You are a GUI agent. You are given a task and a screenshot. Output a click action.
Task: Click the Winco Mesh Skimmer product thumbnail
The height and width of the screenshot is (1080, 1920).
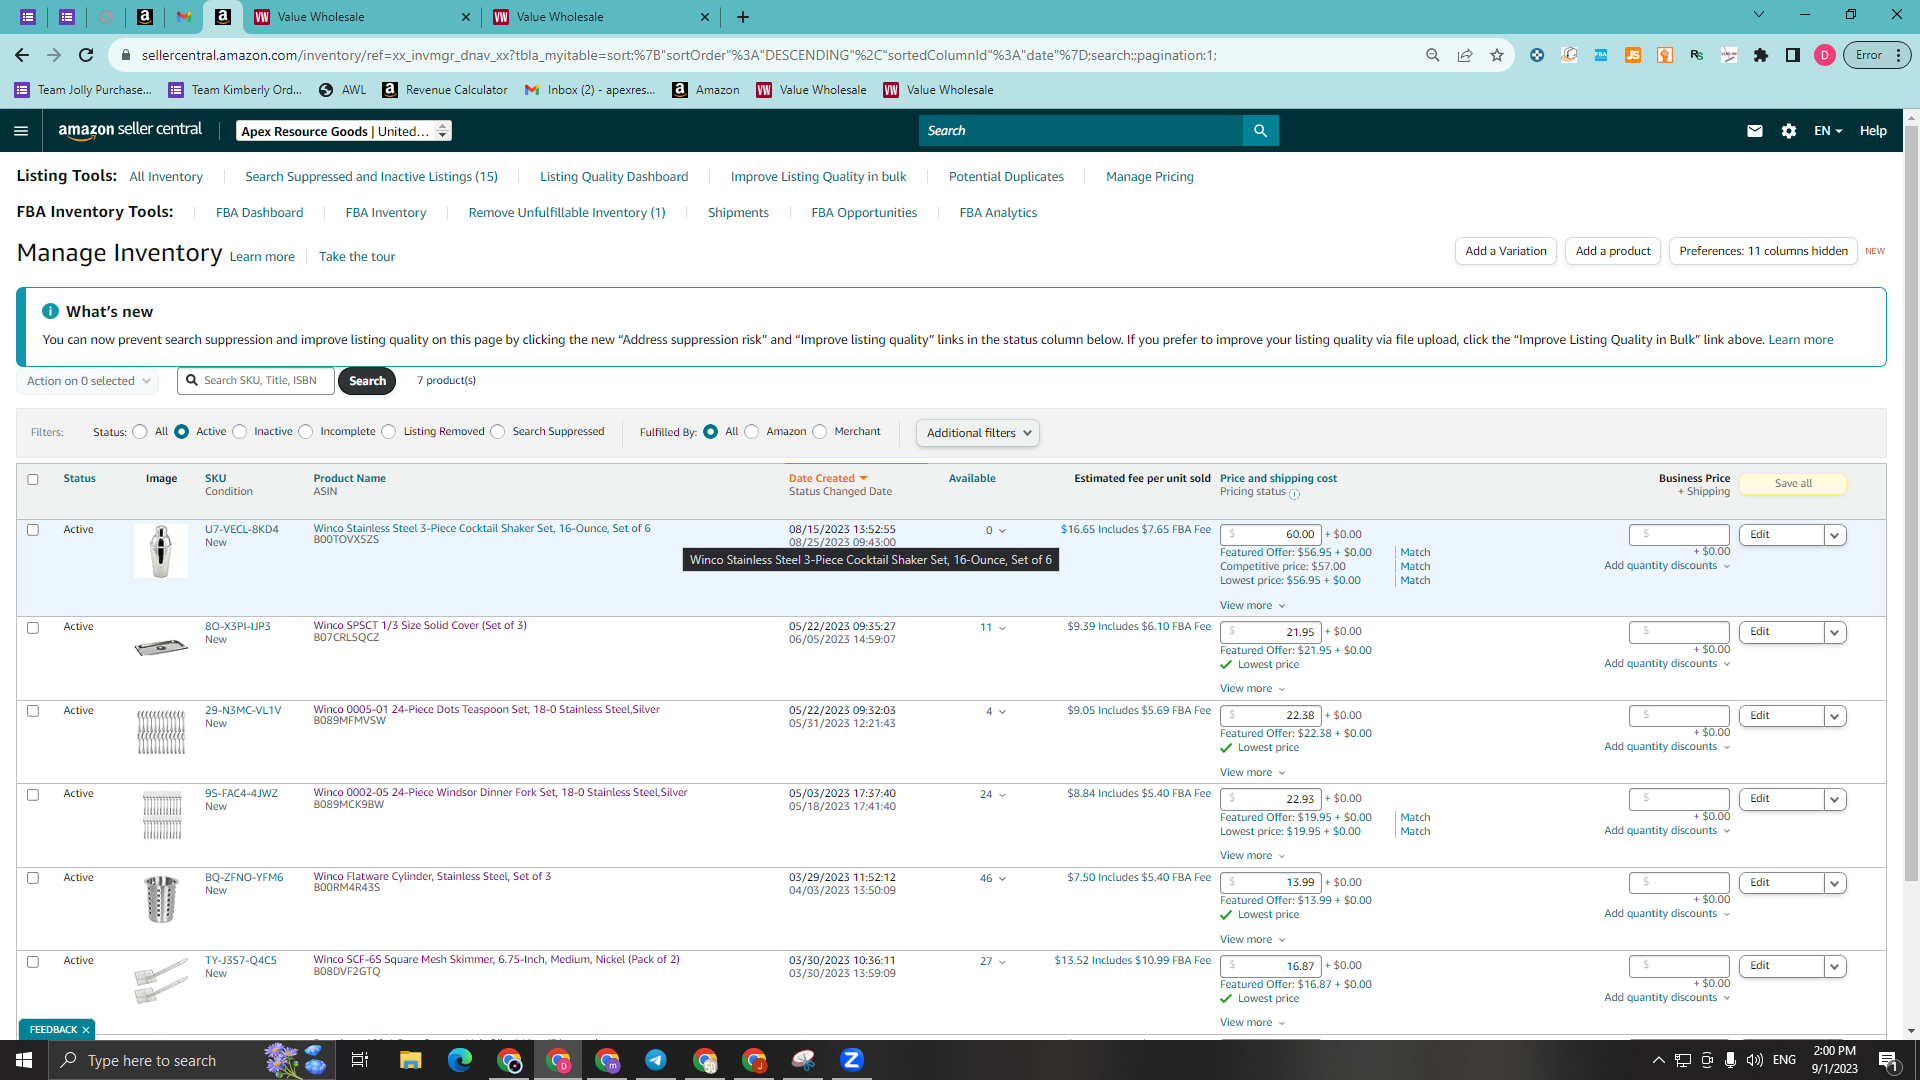(161, 981)
